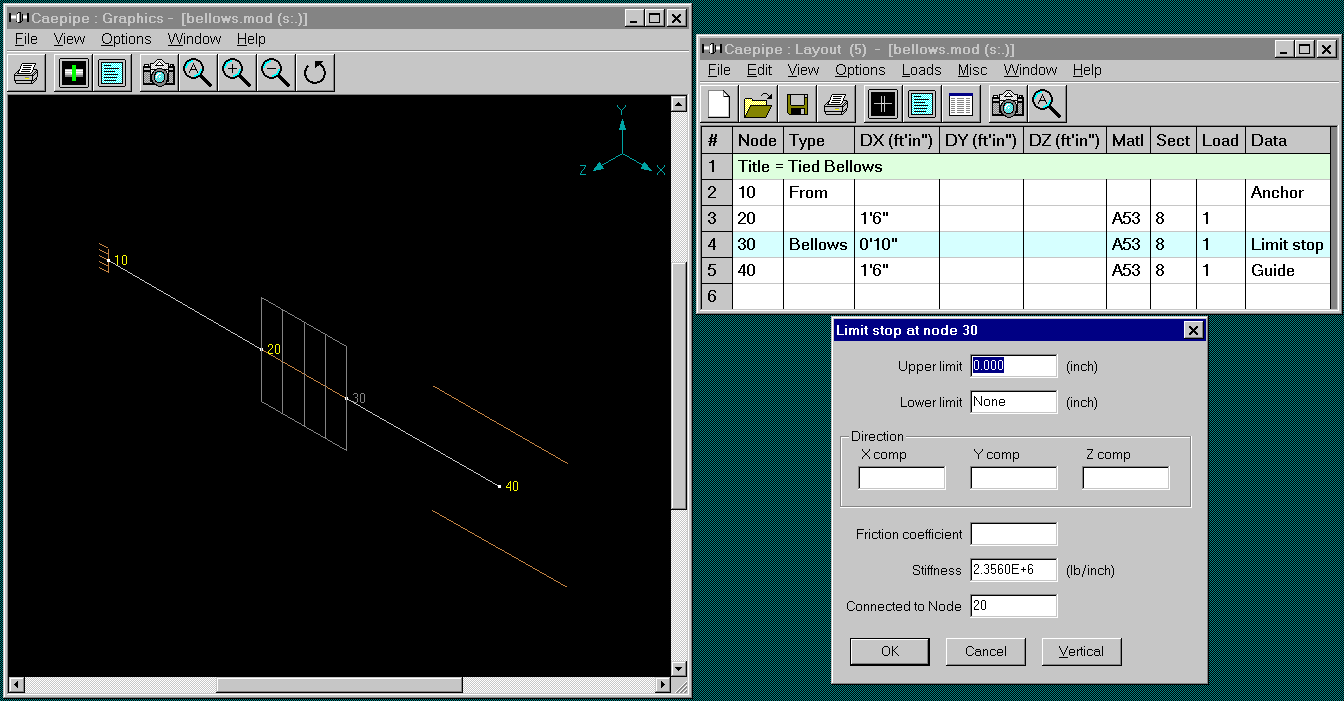This screenshot has height=701, width=1344.
Task: Click OK in Limit stop dialog
Action: [x=890, y=651]
